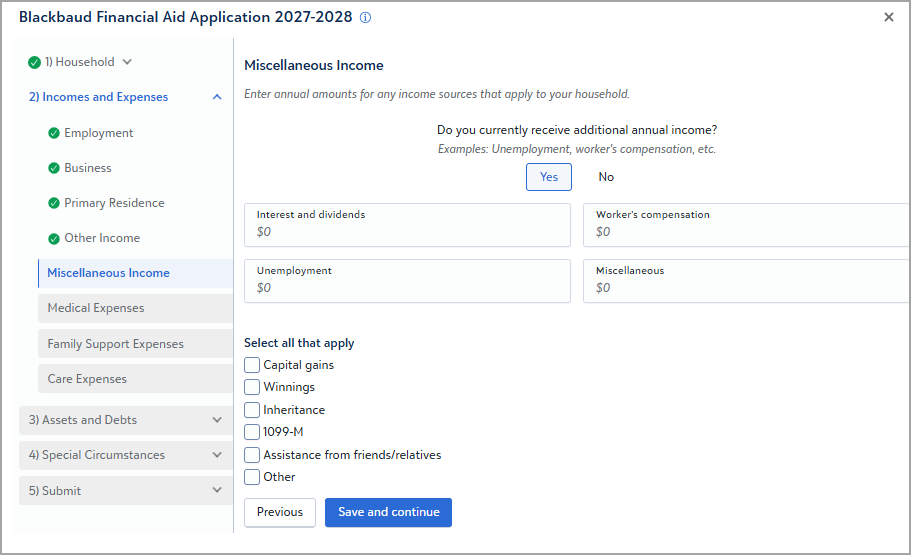
Task: Click the Miscellaneous amount field
Action: pos(747,281)
